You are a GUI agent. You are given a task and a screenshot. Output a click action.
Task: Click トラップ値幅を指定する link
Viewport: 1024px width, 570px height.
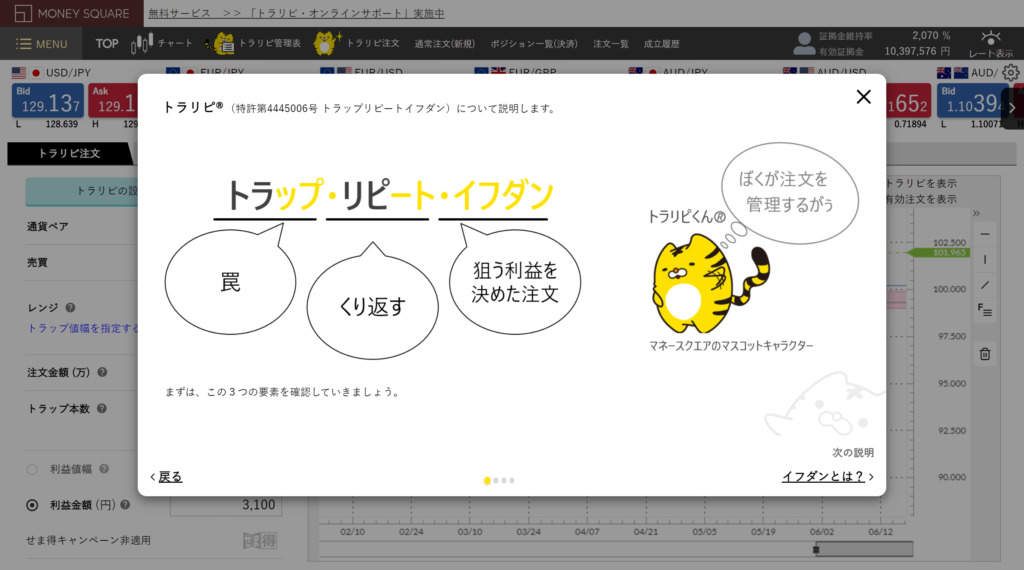pyautogui.click(x=83, y=328)
